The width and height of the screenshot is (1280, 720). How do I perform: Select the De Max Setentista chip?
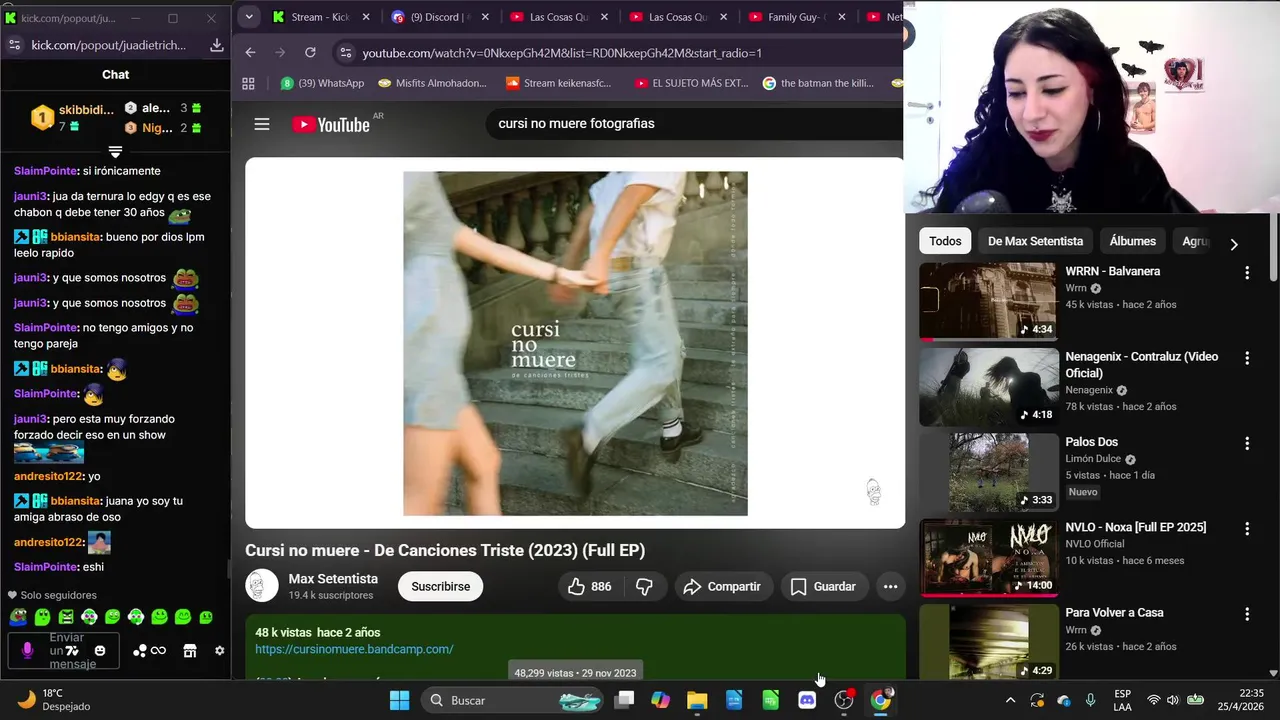[x=1035, y=241]
